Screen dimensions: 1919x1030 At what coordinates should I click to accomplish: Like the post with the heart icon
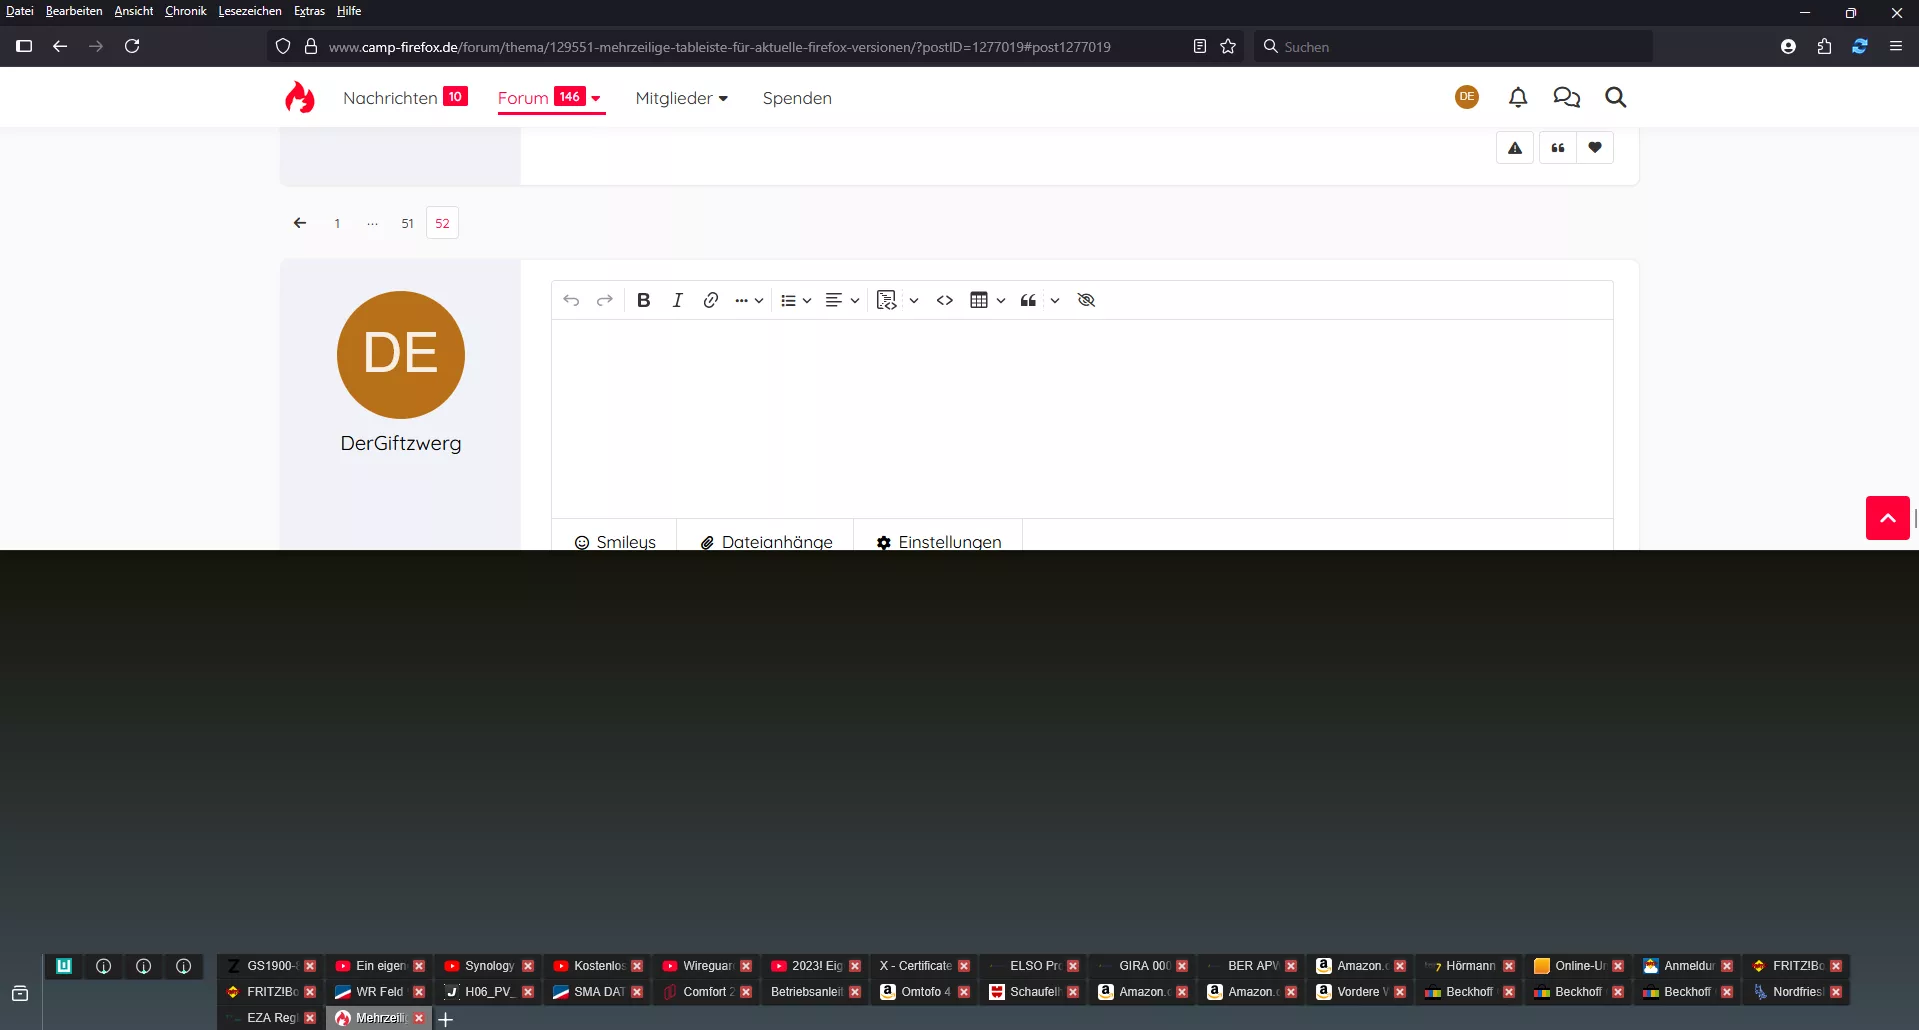[1595, 148]
